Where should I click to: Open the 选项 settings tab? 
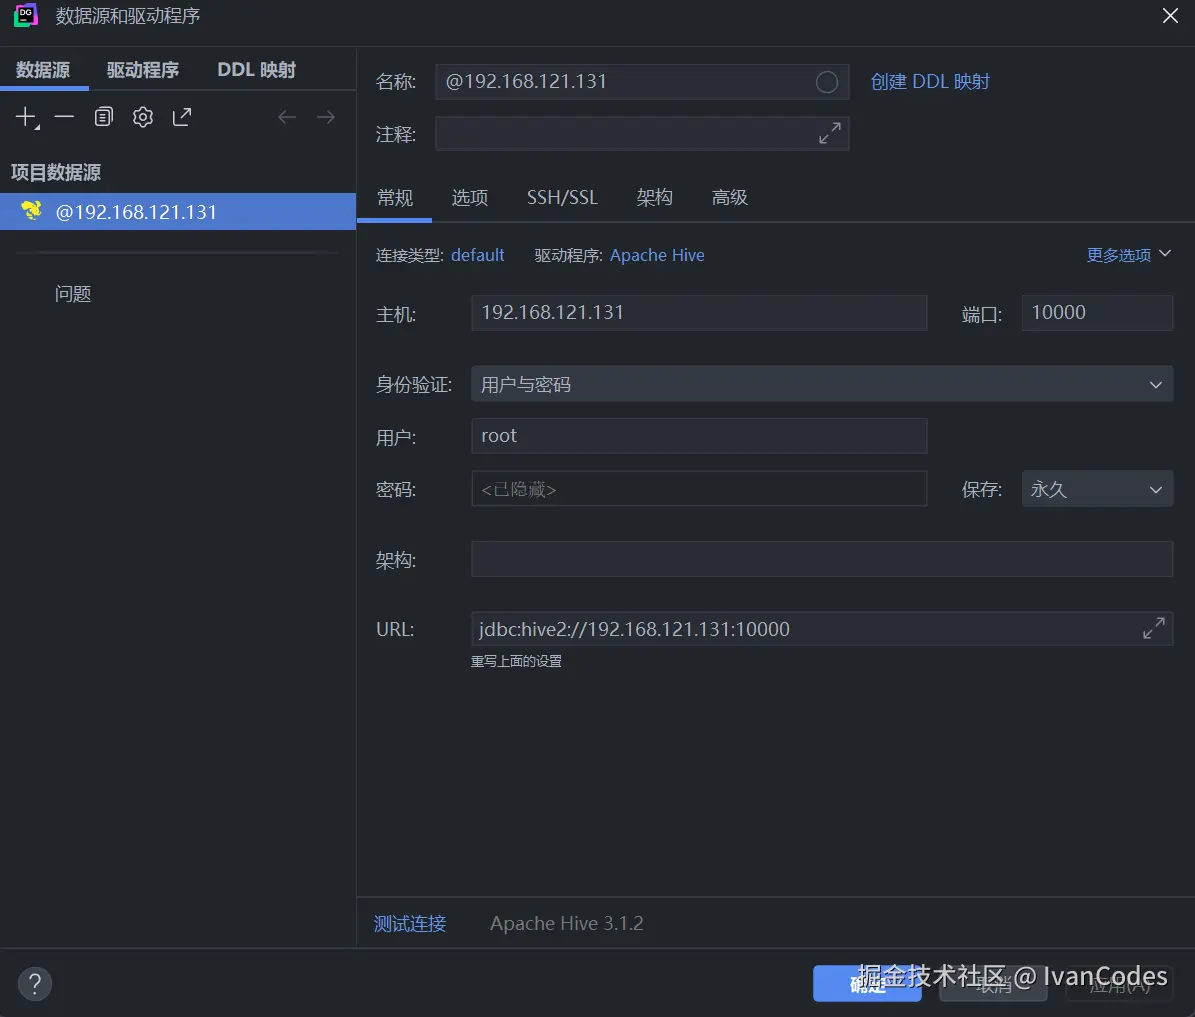(469, 198)
